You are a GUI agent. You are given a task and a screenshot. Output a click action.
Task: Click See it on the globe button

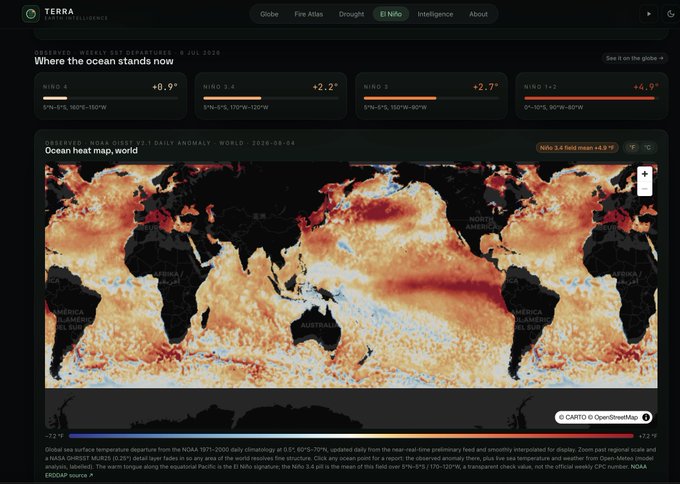[x=634, y=58]
